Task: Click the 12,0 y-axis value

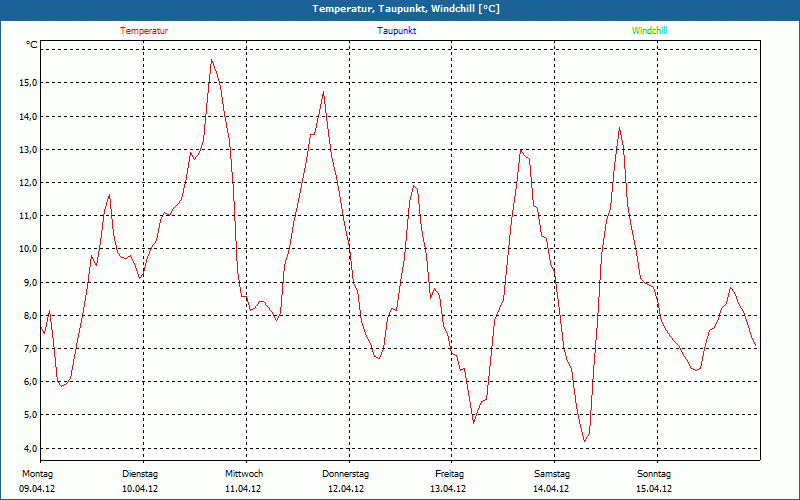Action: tap(27, 183)
